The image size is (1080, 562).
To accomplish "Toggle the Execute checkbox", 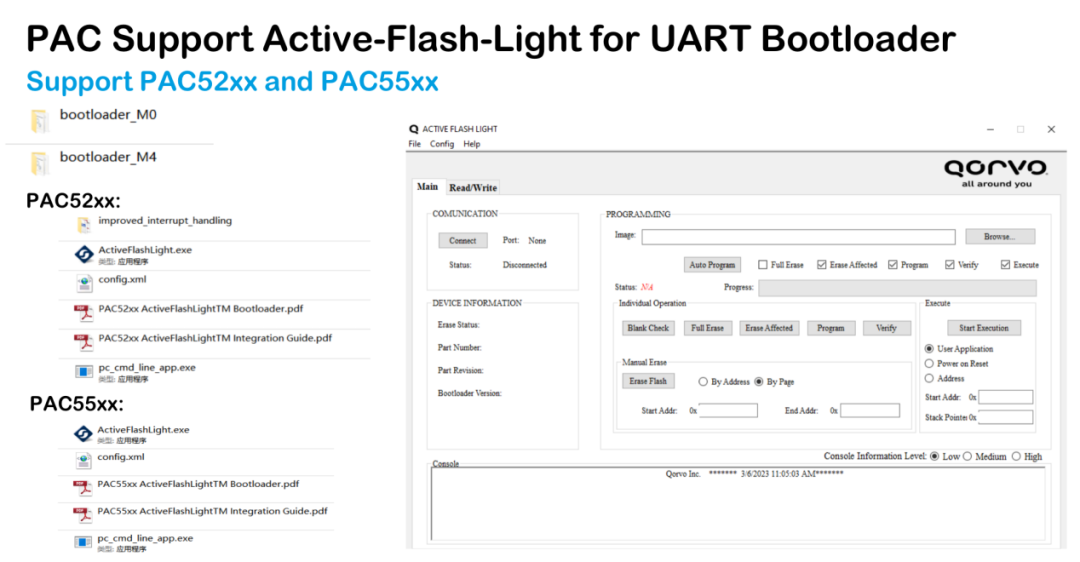I will pyautogui.click(x=1005, y=264).
